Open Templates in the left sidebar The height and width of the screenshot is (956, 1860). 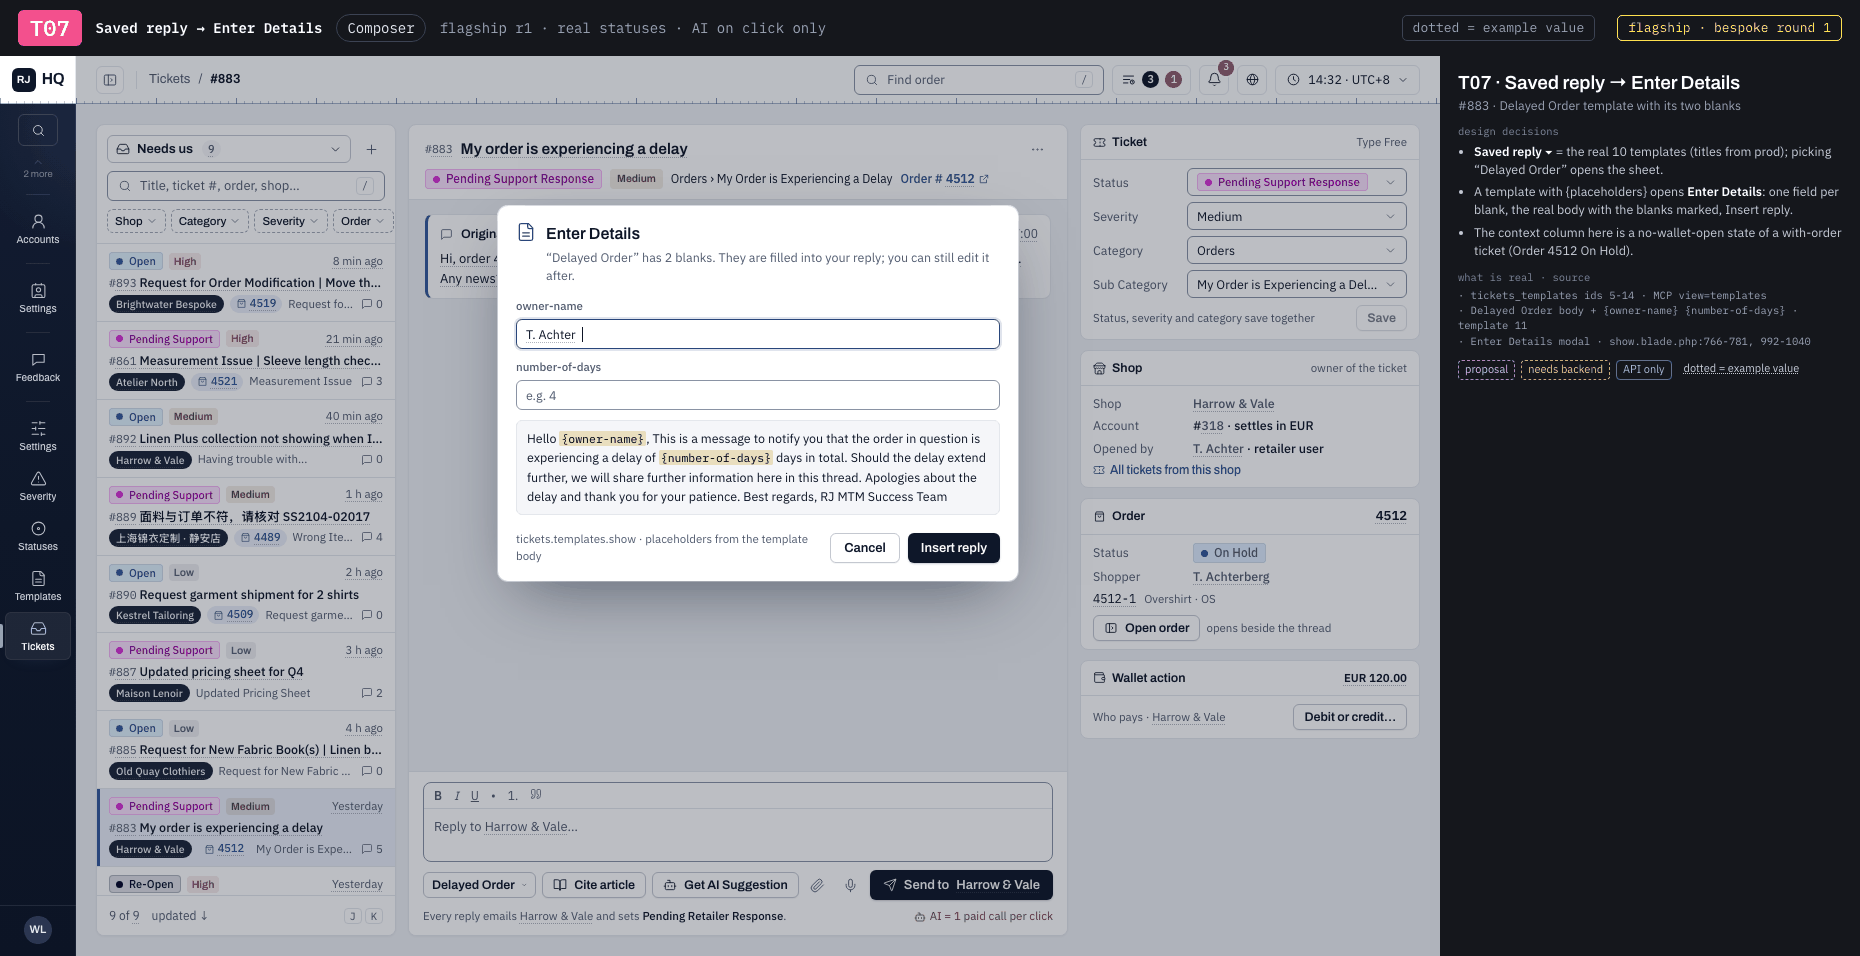[x=38, y=586]
